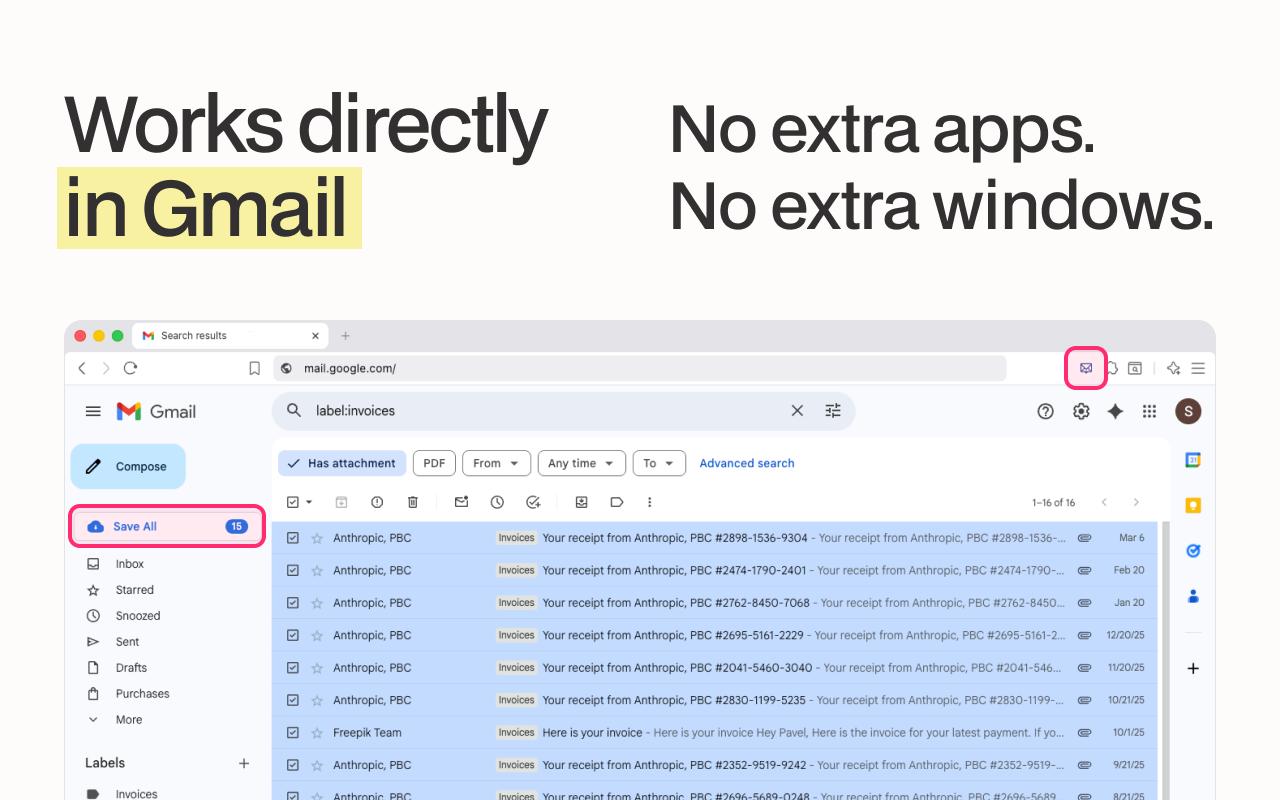Uncheck the Anthropic email dated 12/20/25
Image resolution: width=1280 pixels, height=800 pixels.
pos(293,635)
